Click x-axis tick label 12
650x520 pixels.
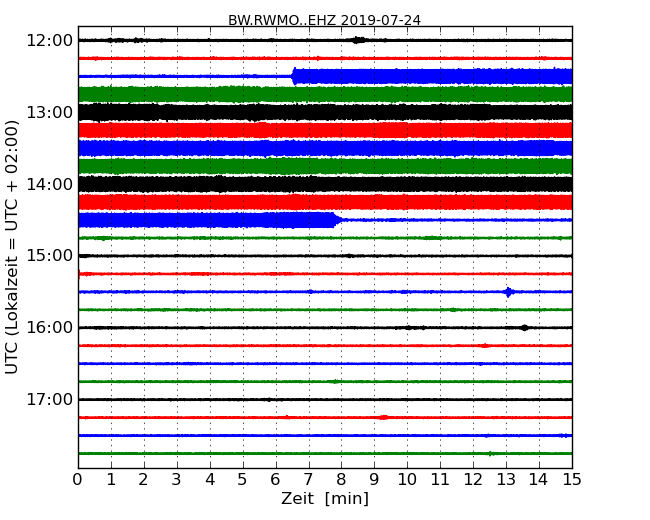473,480
